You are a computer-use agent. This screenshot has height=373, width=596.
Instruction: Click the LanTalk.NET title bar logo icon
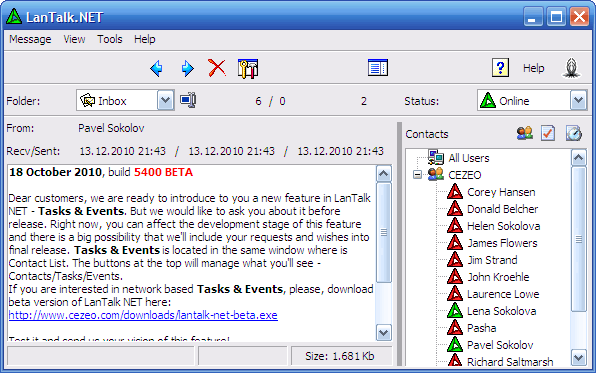point(14,16)
